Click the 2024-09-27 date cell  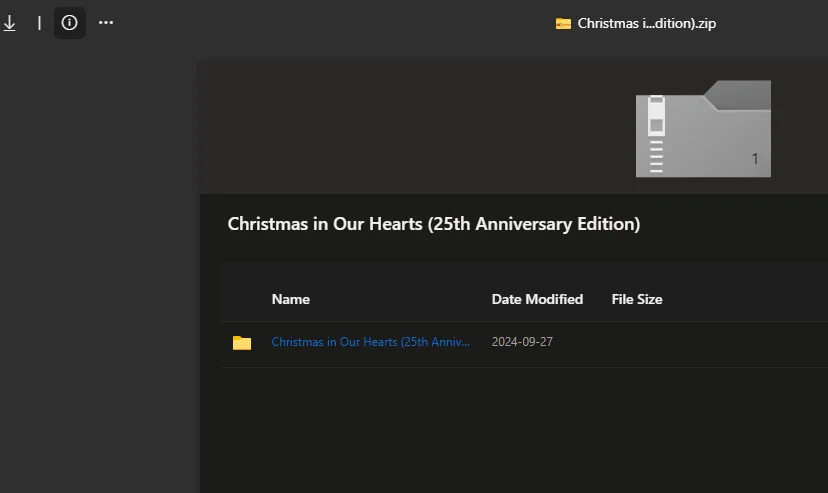(522, 342)
